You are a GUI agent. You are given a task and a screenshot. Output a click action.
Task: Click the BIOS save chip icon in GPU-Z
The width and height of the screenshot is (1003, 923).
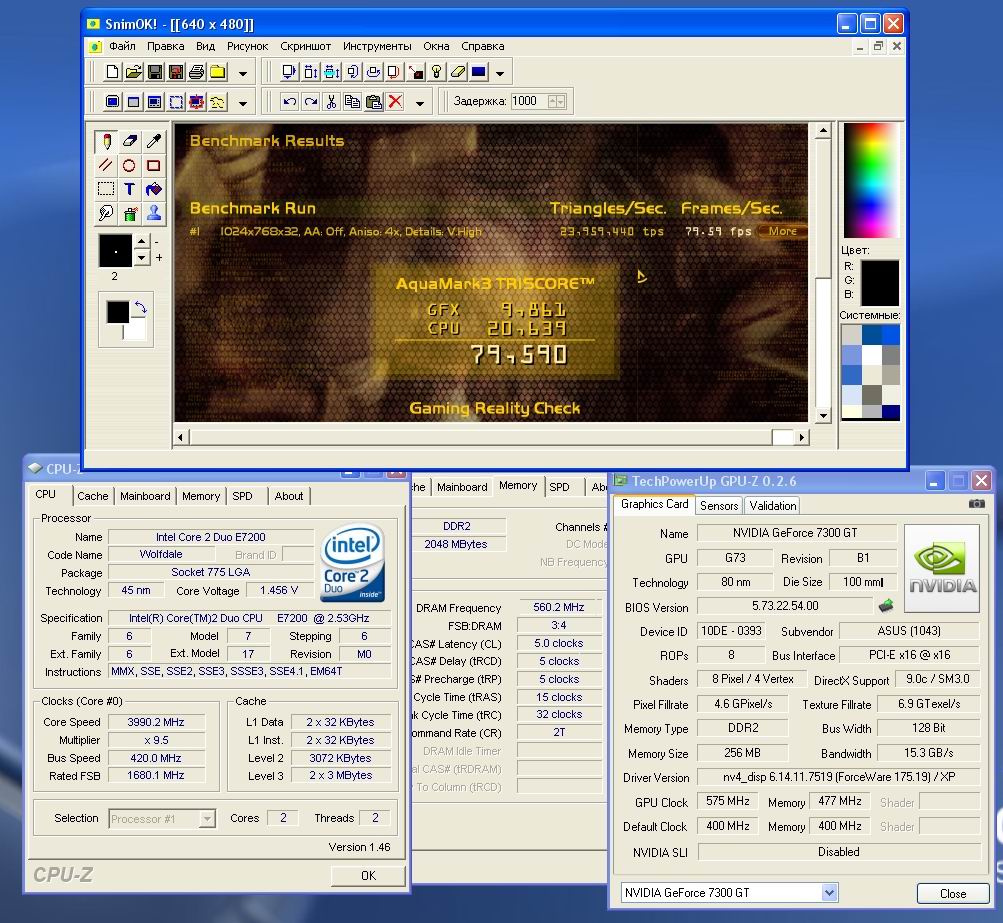pyautogui.click(x=886, y=605)
